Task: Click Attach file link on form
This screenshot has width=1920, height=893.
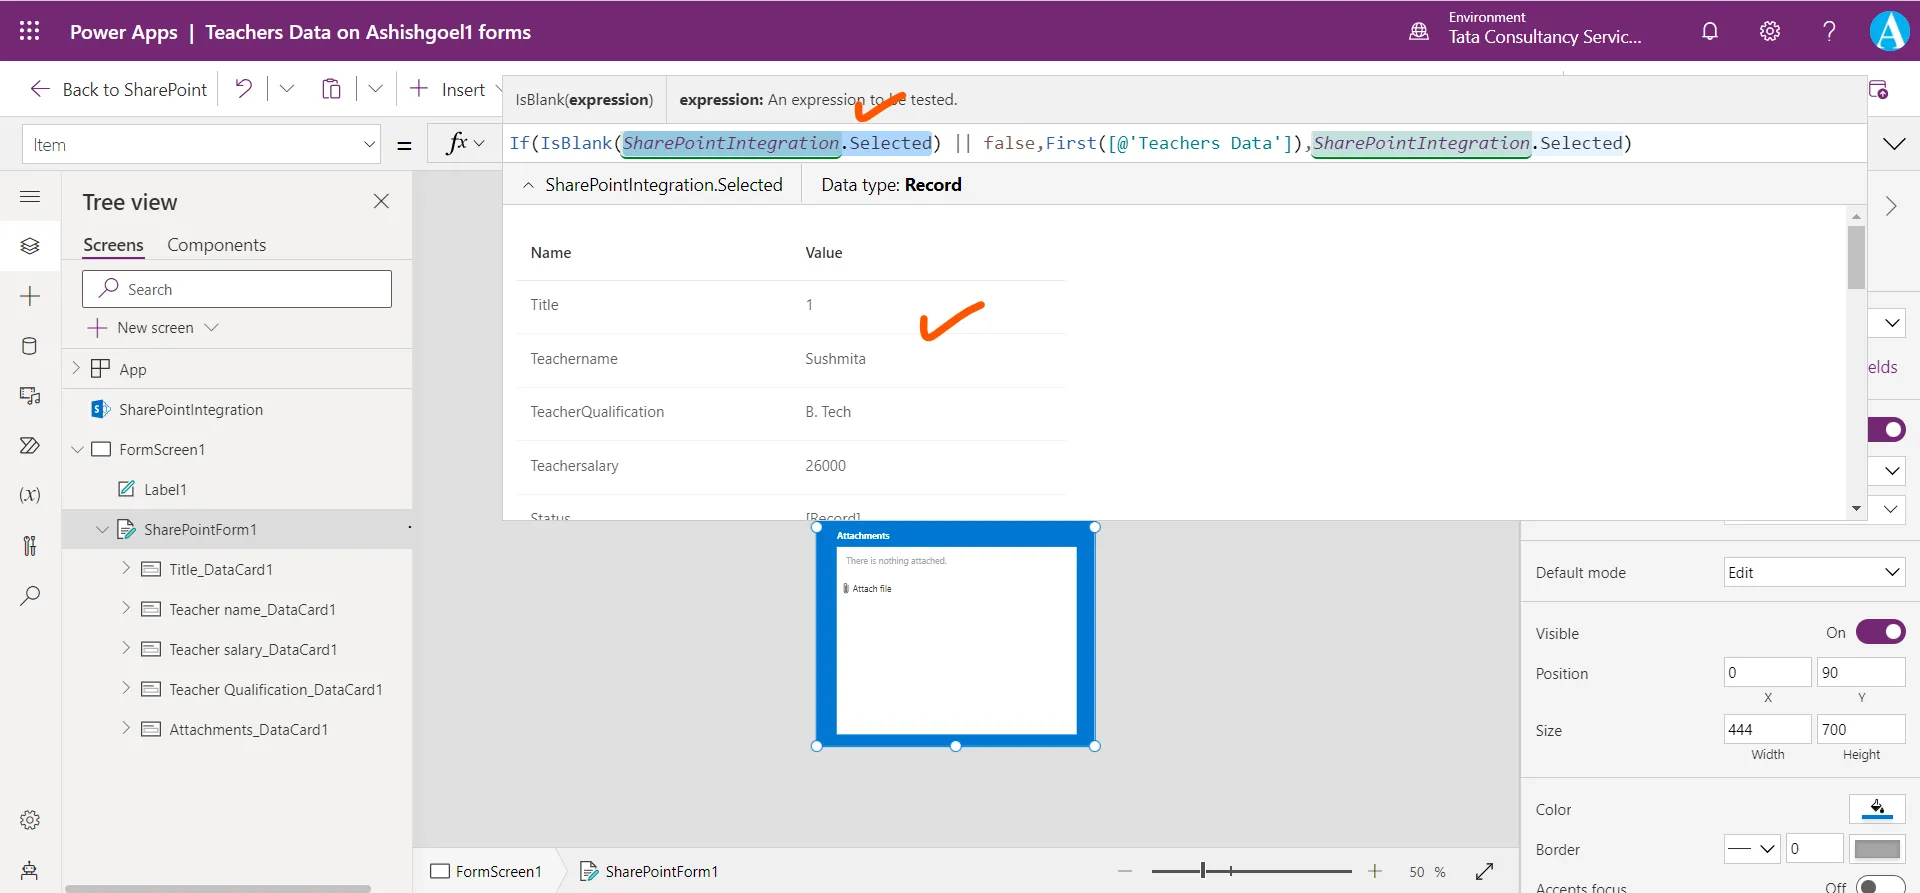Action: [868, 589]
